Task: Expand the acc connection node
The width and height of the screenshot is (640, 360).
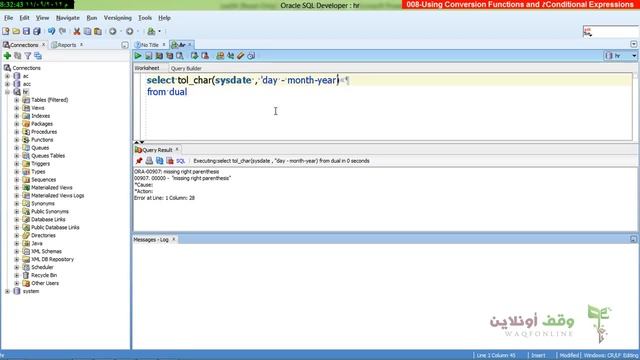Action: click(7, 84)
